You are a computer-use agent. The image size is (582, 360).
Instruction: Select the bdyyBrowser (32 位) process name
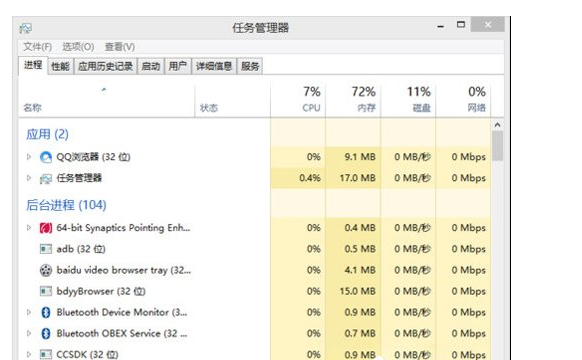101,291
